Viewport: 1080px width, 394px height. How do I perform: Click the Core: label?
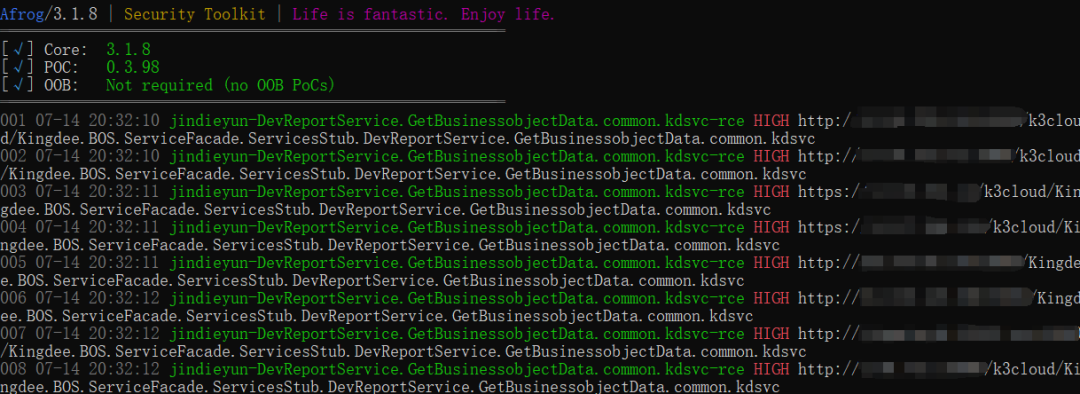[66, 50]
